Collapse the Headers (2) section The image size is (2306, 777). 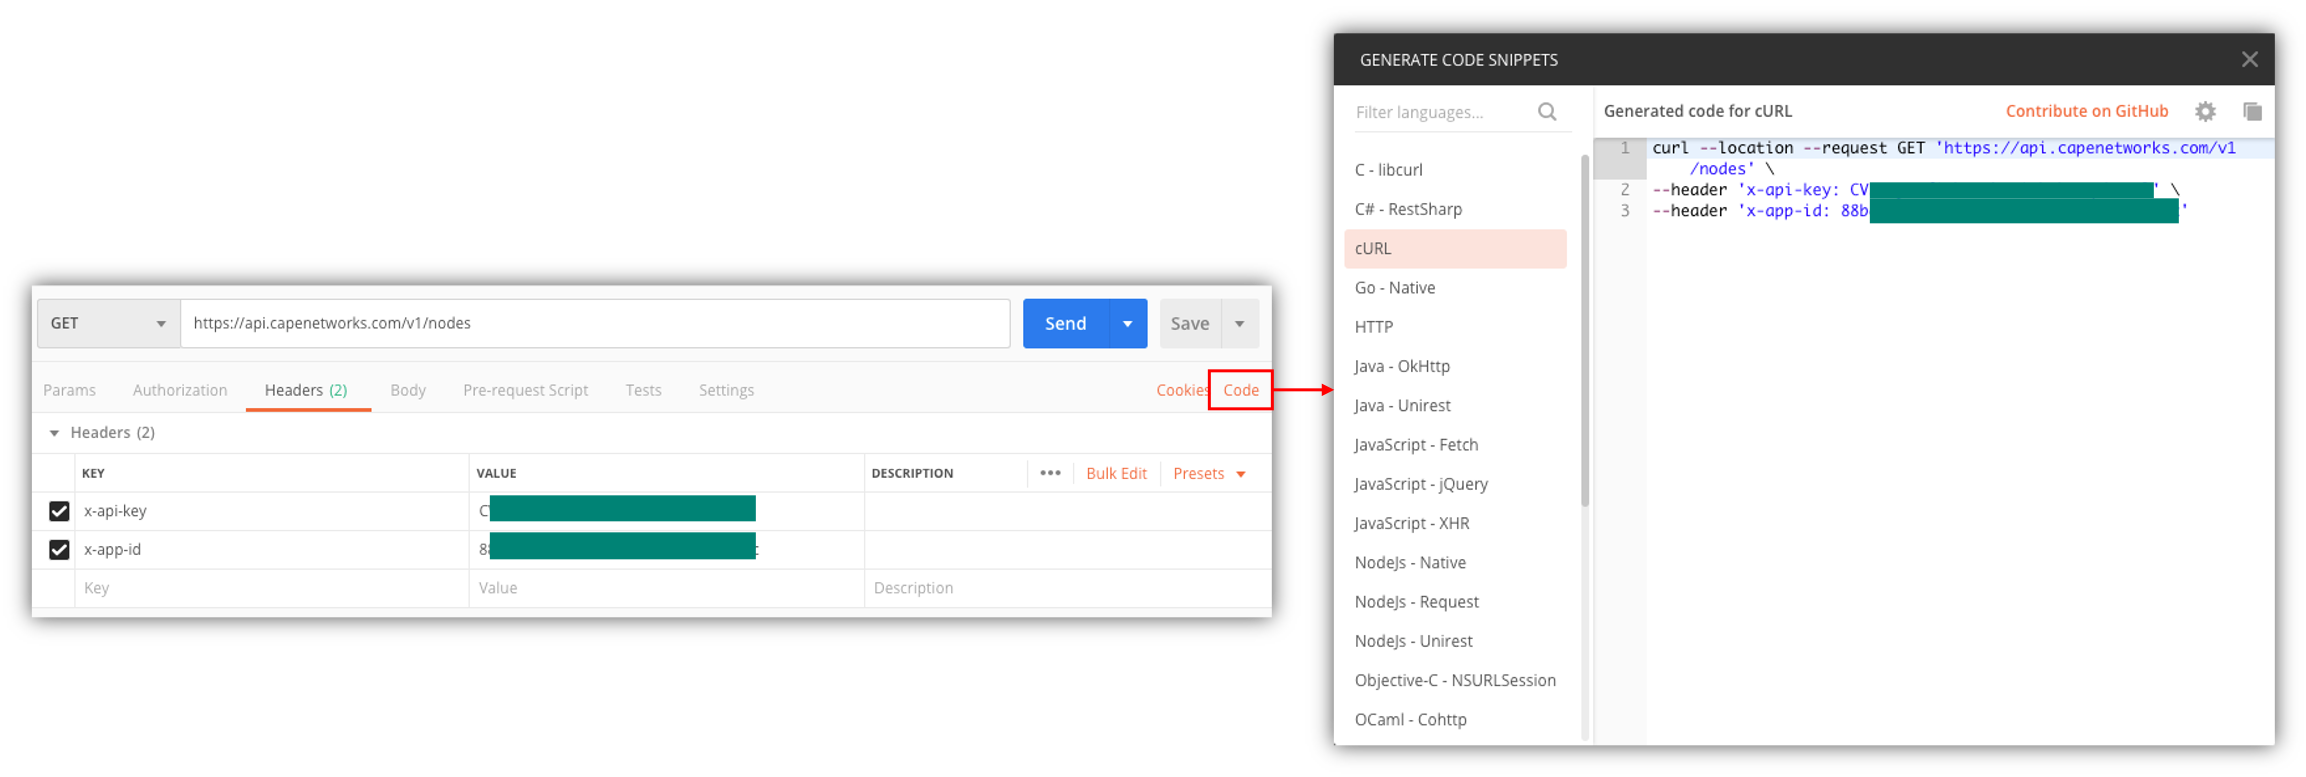[x=54, y=433]
